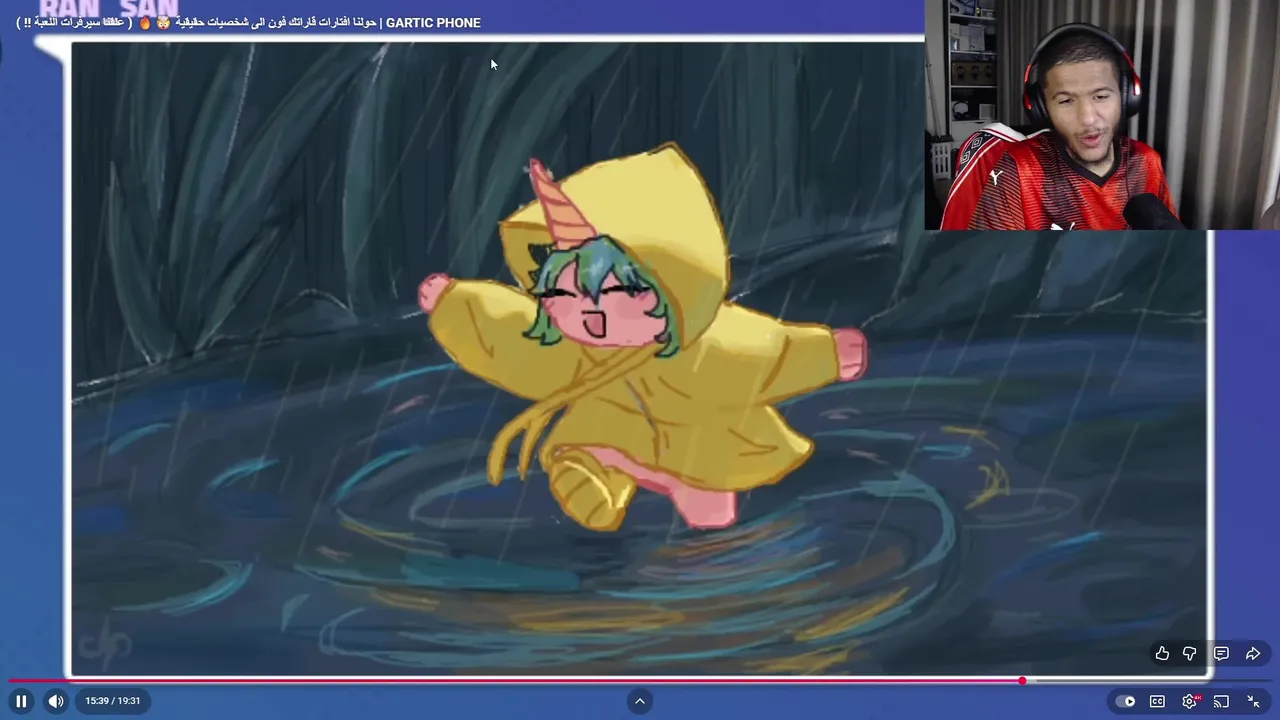Click the GARTIC PHONE video title
The height and width of the screenshot is (720, 1280).
click(248, 22)
